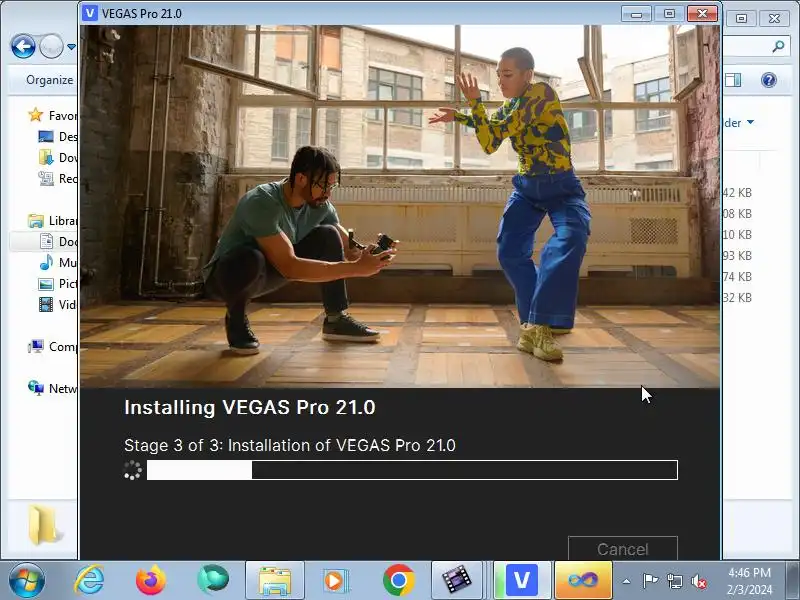Viewport: 800px width, 600px height.
Task: Switch to VEGAS installer taskbar button
Action: 522,580
